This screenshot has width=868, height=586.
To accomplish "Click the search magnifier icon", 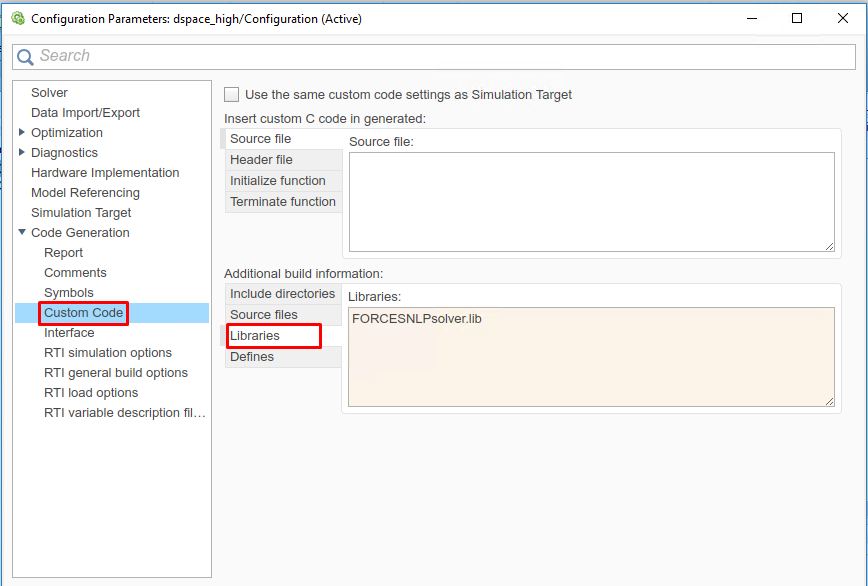I will [25, 57].
